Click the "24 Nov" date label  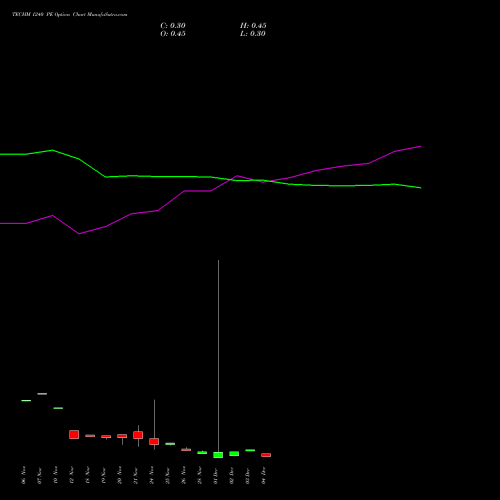(x=151, y=475)
